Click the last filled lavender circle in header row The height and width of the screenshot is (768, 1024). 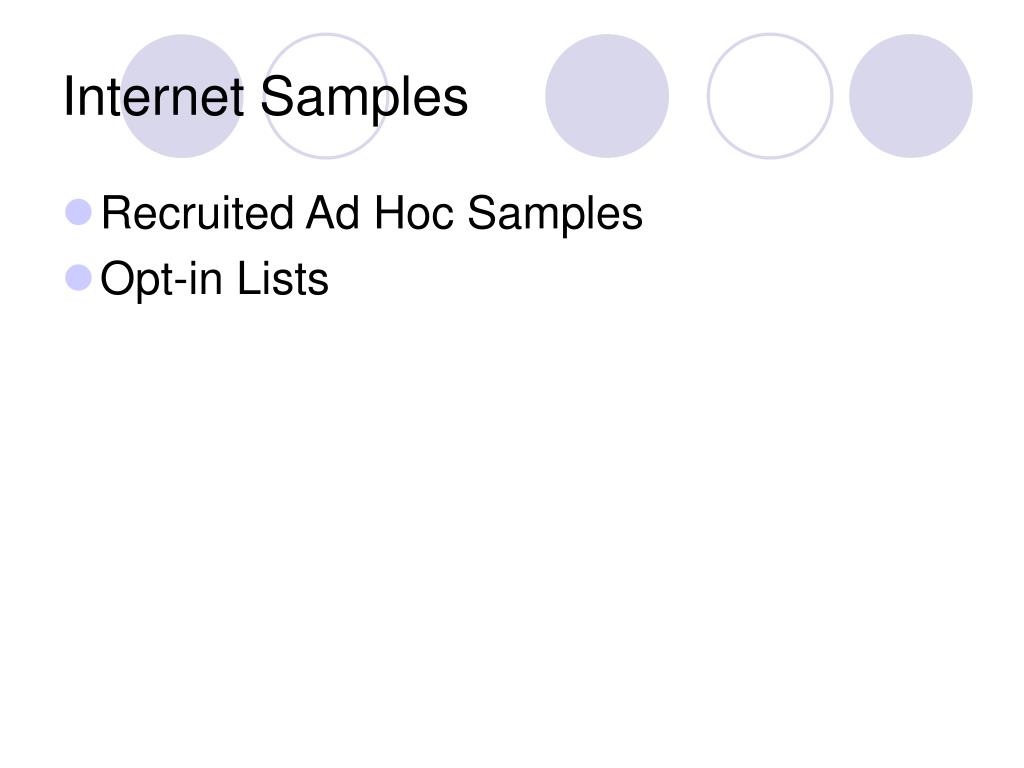click(x=910, y=96)
